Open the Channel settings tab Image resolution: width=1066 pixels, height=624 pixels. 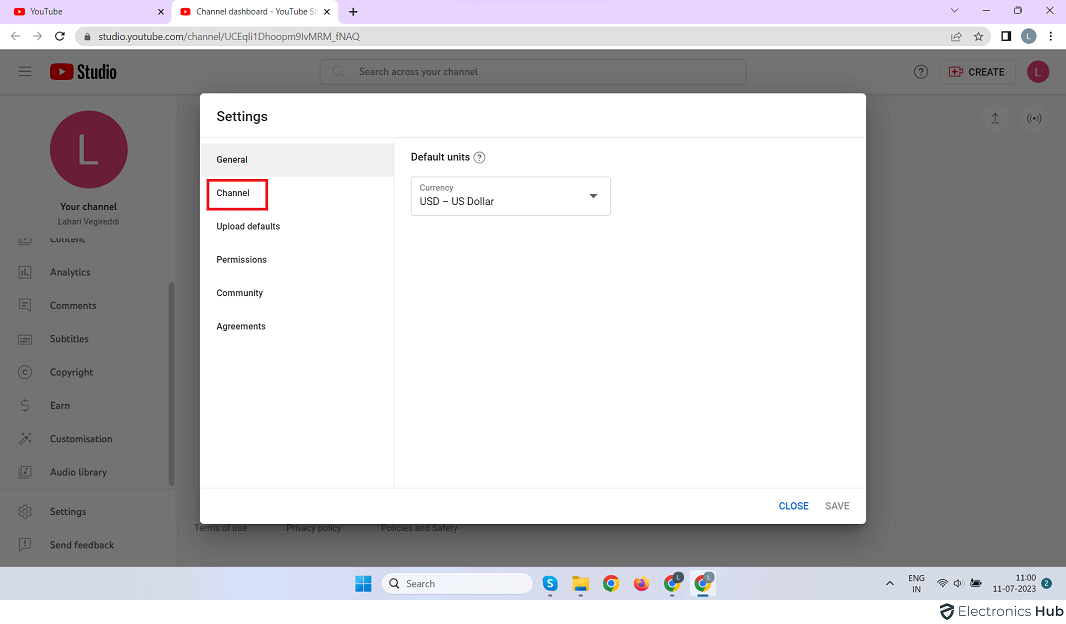[x=233, y=193]
